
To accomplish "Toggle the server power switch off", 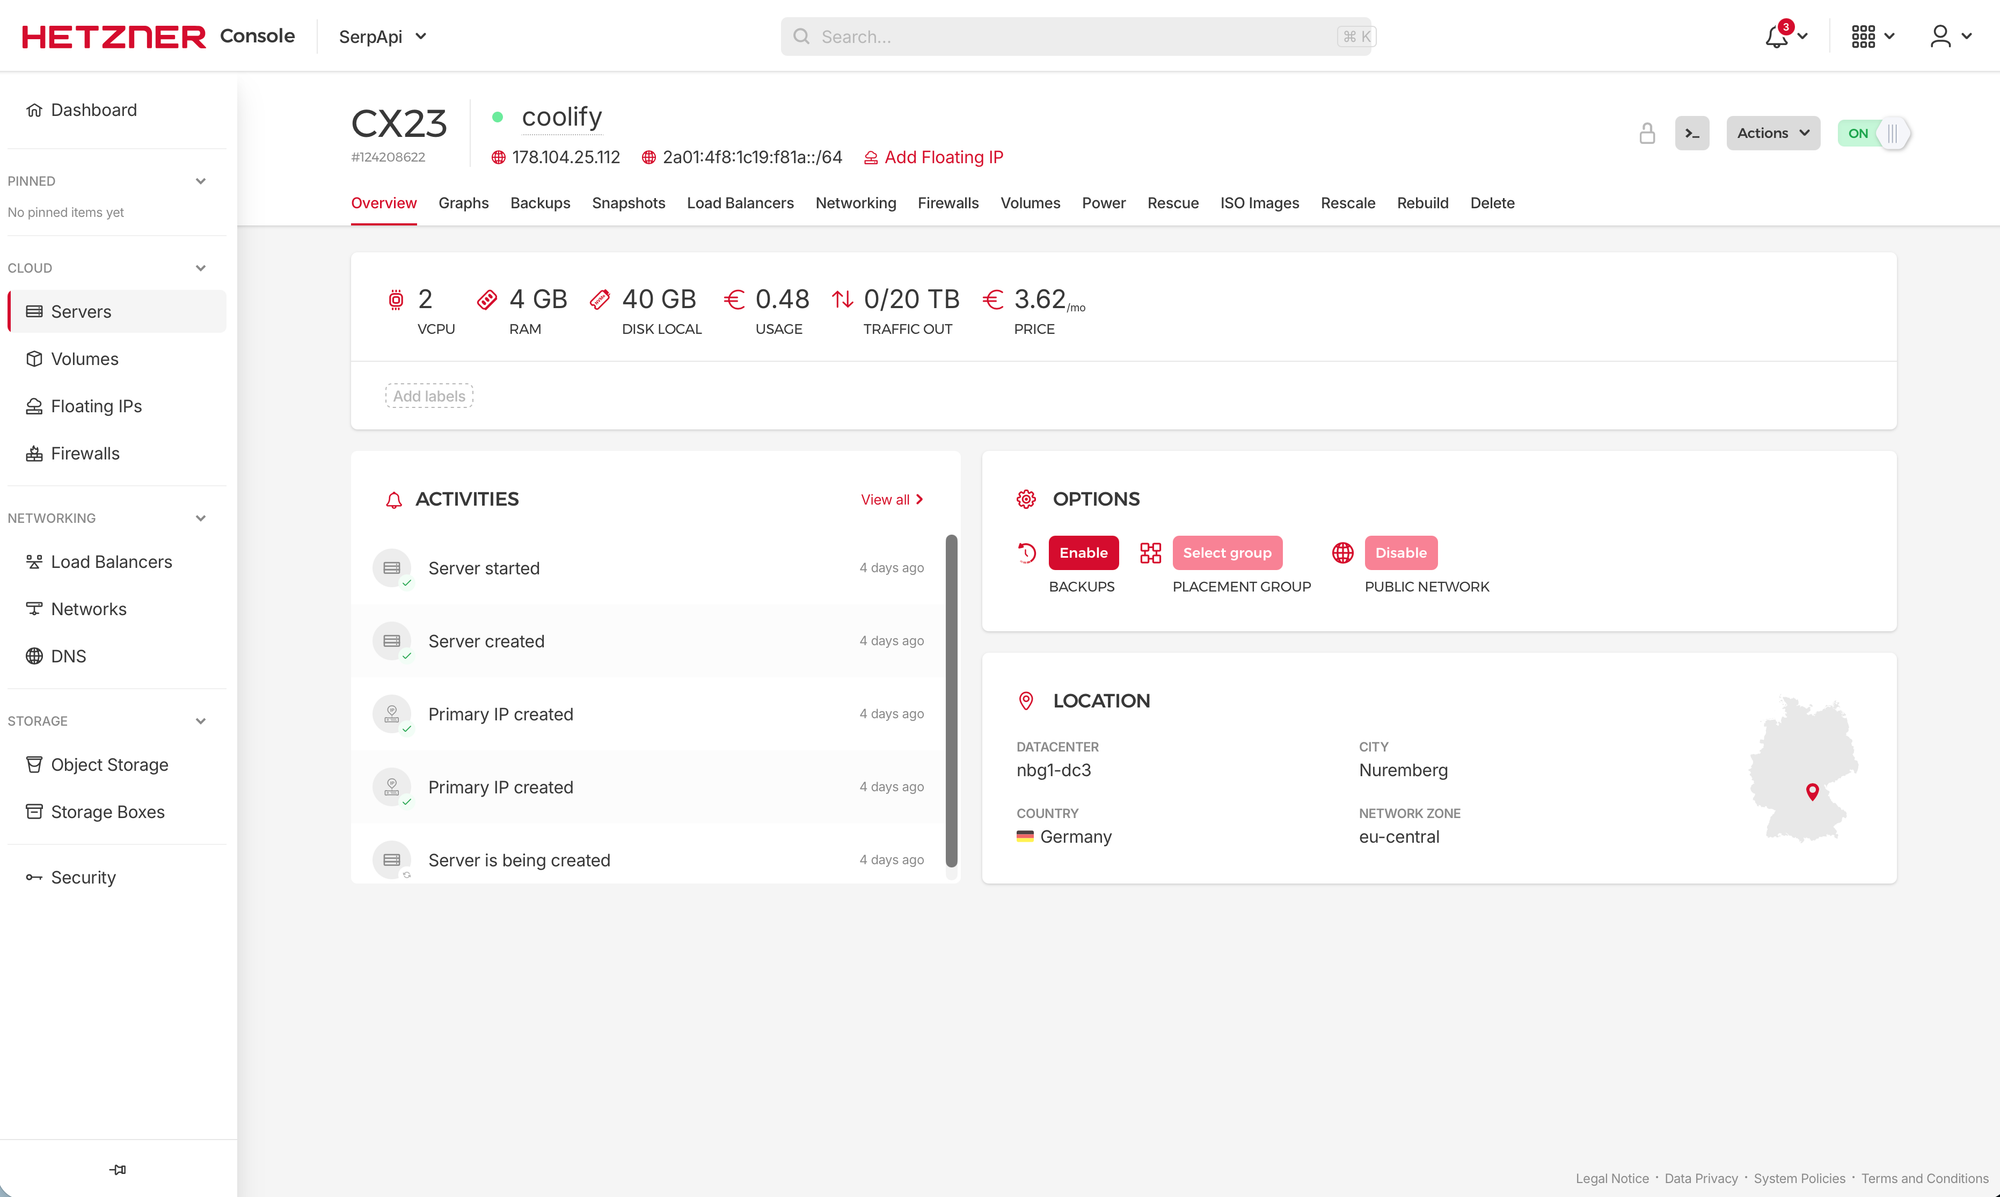I will [x=1874, y=132].
